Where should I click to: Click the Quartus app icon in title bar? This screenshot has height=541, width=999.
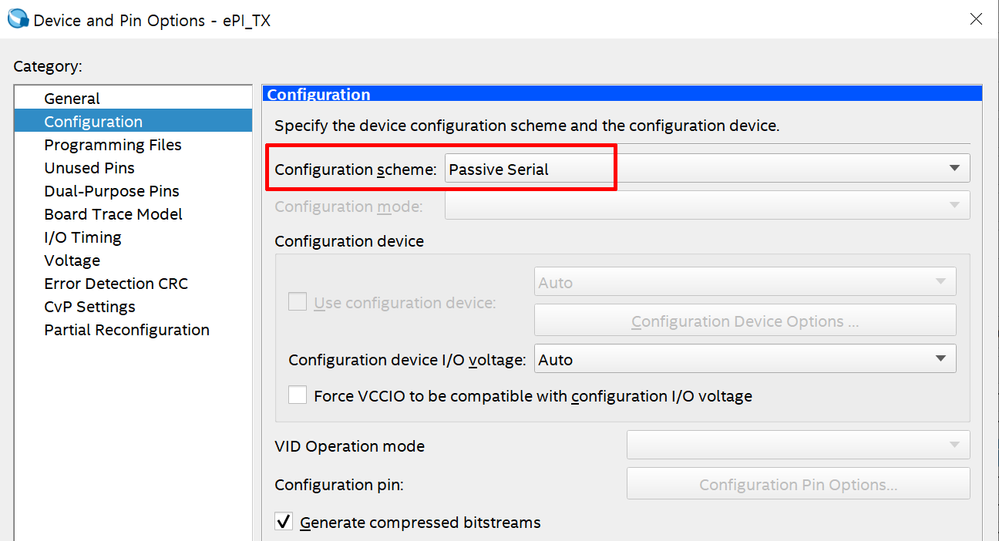coord(17,20)
